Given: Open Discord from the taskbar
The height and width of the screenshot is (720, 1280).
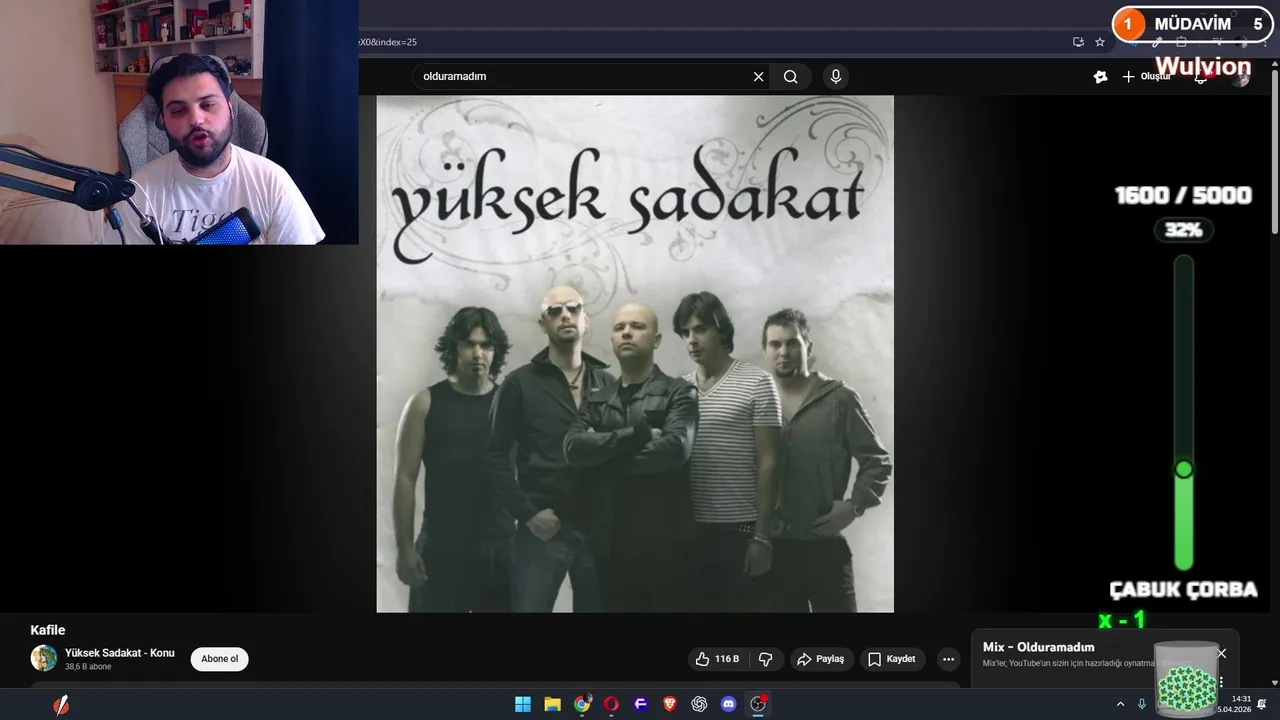Looking at the screenshot, I should coord(729,704).
